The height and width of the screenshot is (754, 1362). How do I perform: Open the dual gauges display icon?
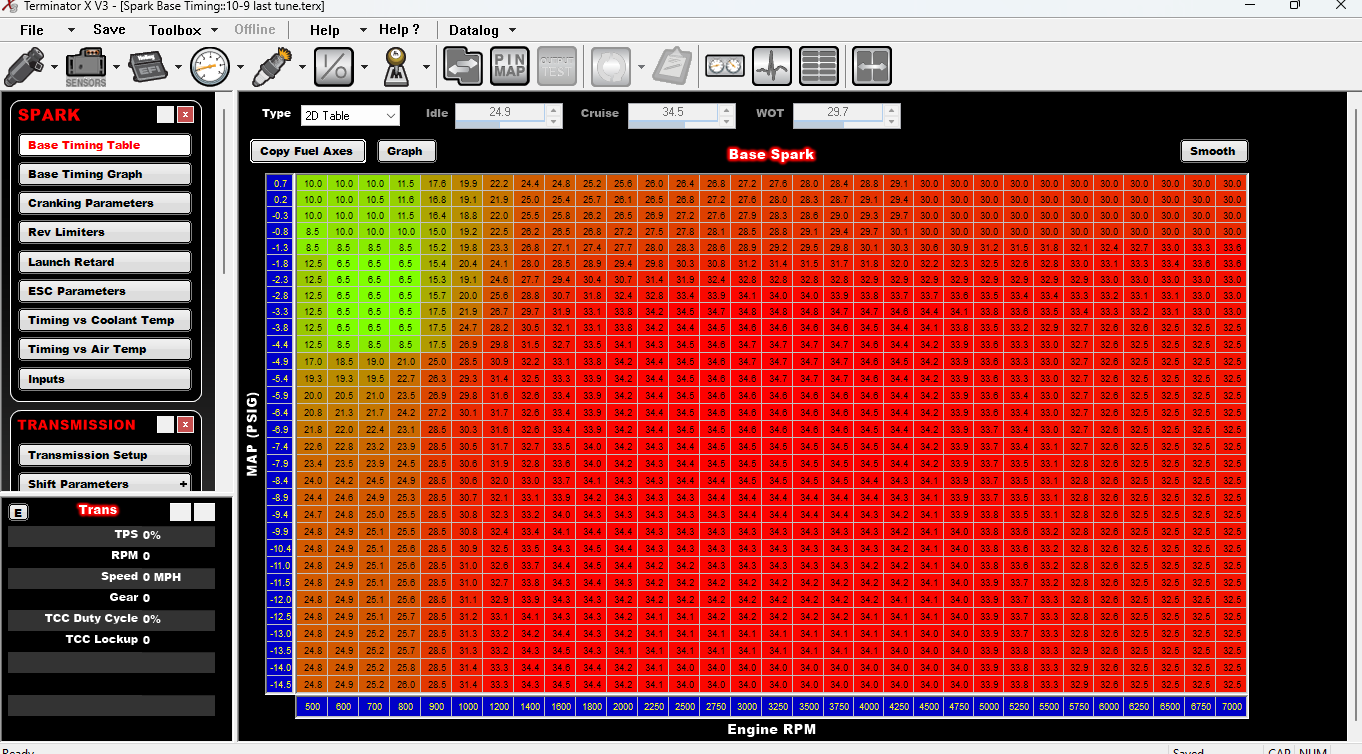(x=725, y=67)
